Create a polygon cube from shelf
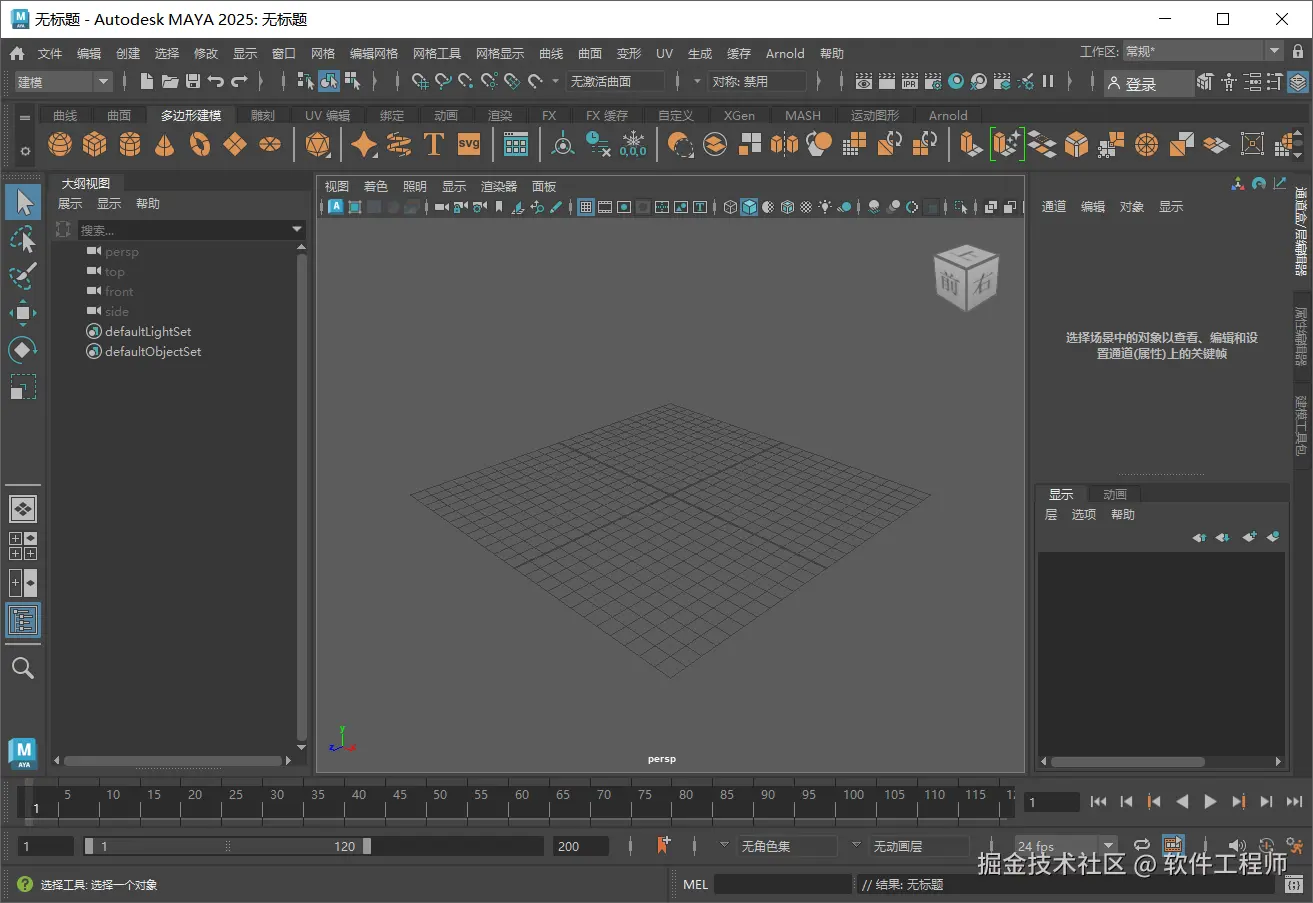Image resolution: width=1313 pixels, height=903 pixels. pos(95,145)
